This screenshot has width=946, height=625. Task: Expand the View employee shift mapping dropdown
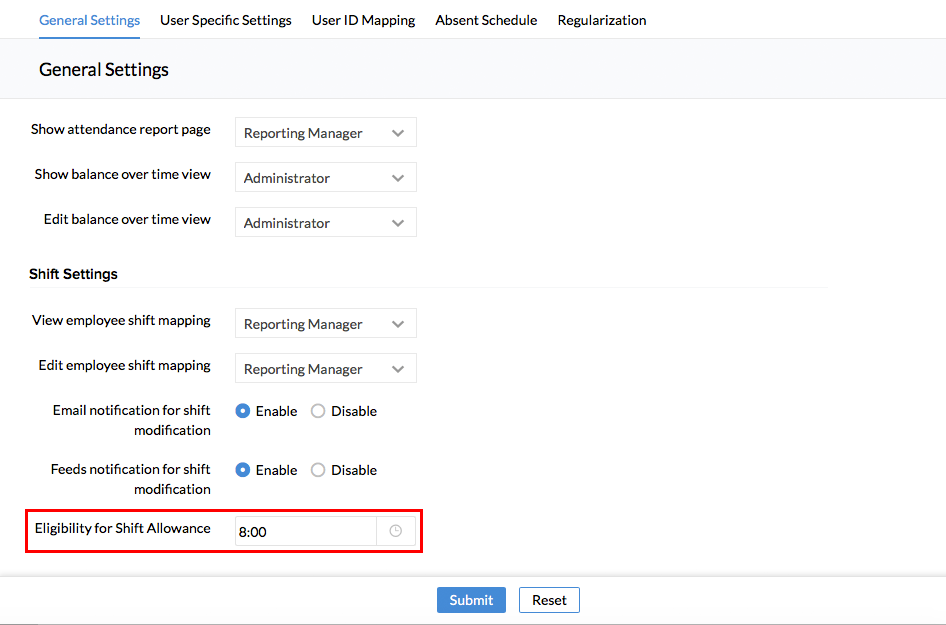coord(325,324)
